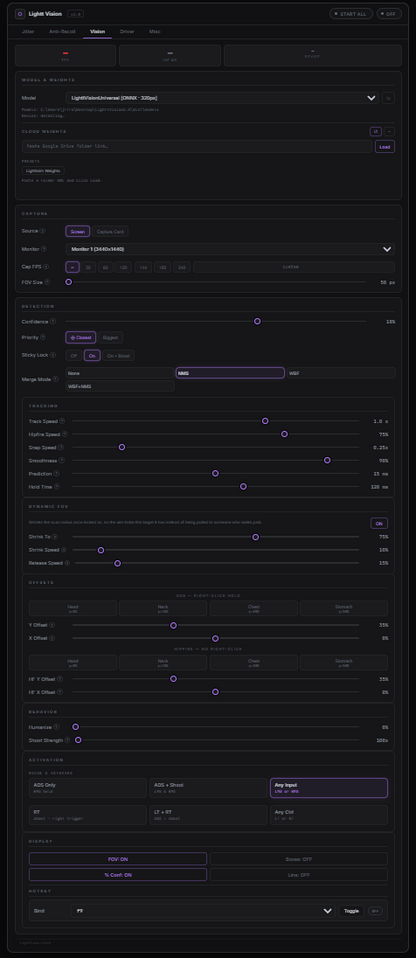
Task: Click the purple icon button in the Cloud Weights header
Action: point(375,131)
